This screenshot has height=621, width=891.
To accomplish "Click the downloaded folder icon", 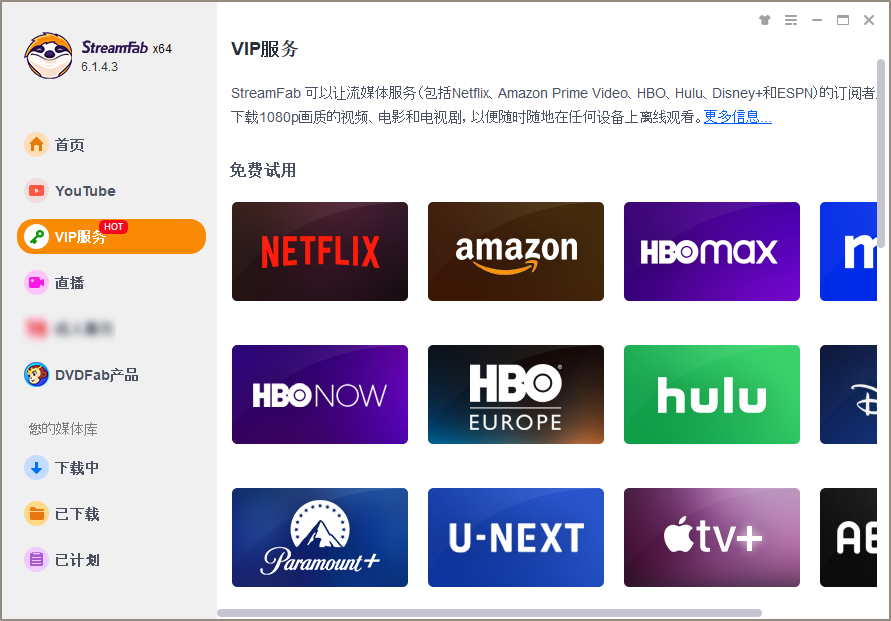I will pyautogui.click(x=36, y=514).
